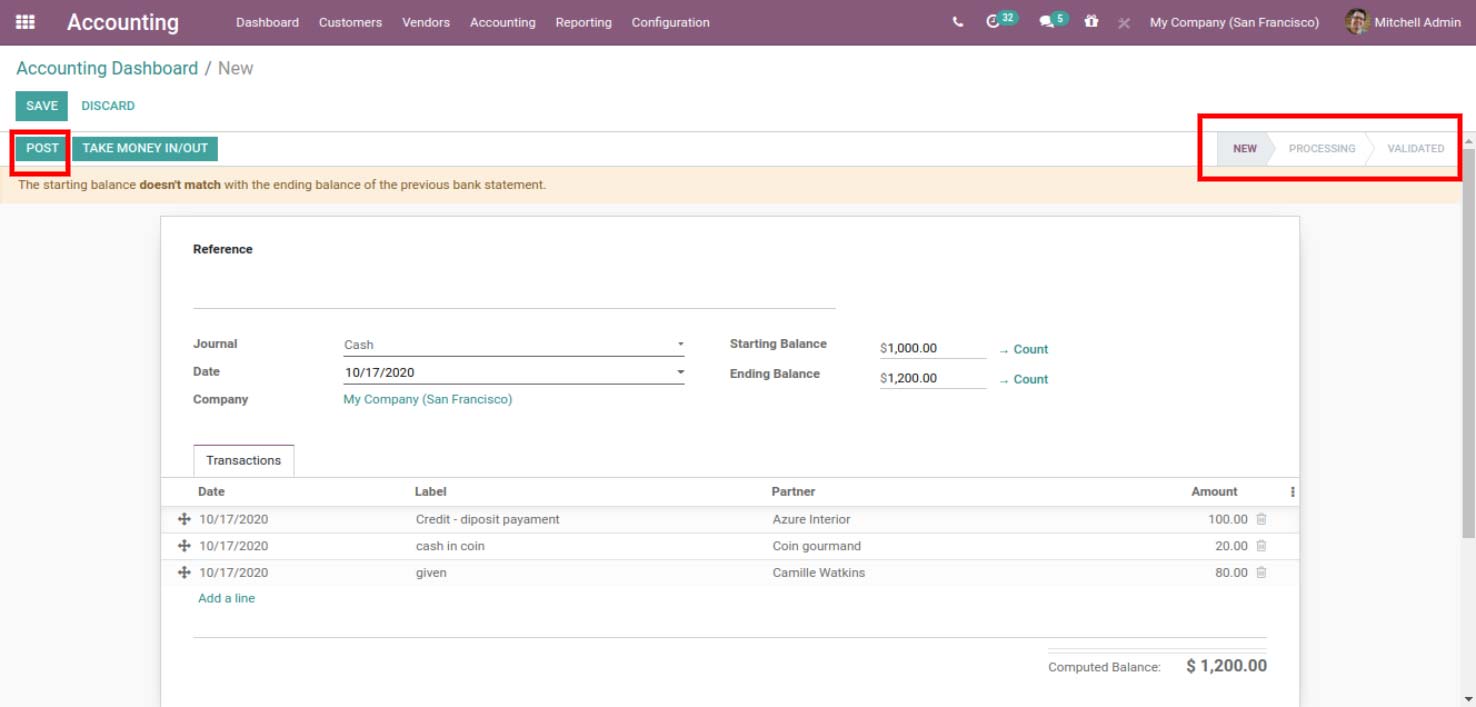The height and width of the screenshot is (707, 1476).
Task: Expand the Date field dropdown arrow
Action: tap(680, 372)
